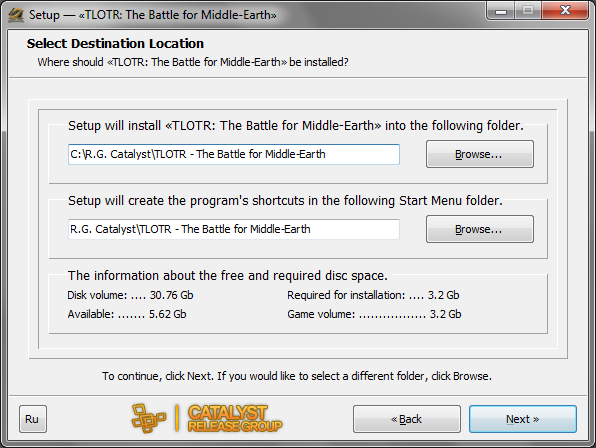Click the Setup installer icon in title bar

16,15
